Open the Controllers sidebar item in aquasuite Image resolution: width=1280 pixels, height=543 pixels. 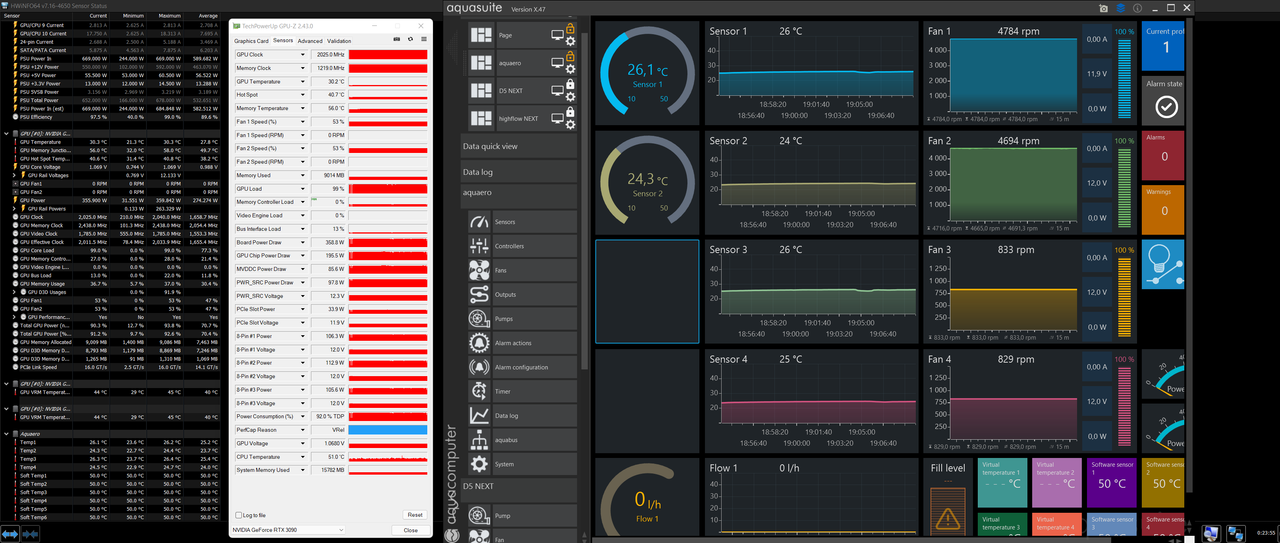pyautogui.click(x=522, y=246)
